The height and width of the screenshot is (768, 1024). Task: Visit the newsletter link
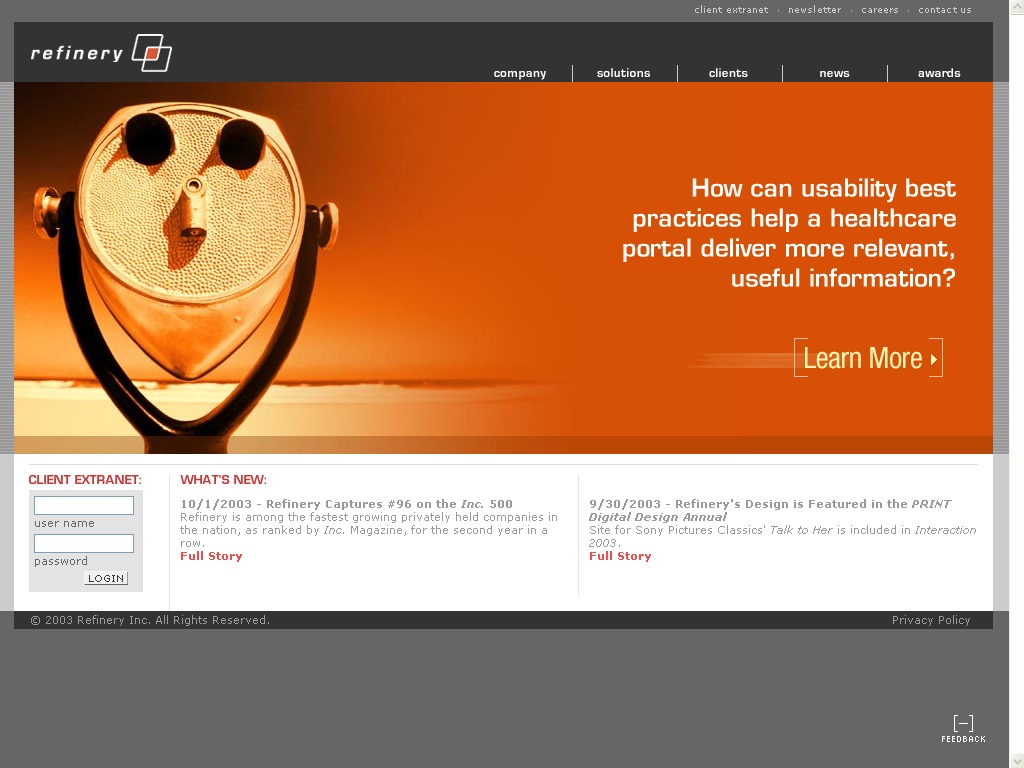point(814,10)
